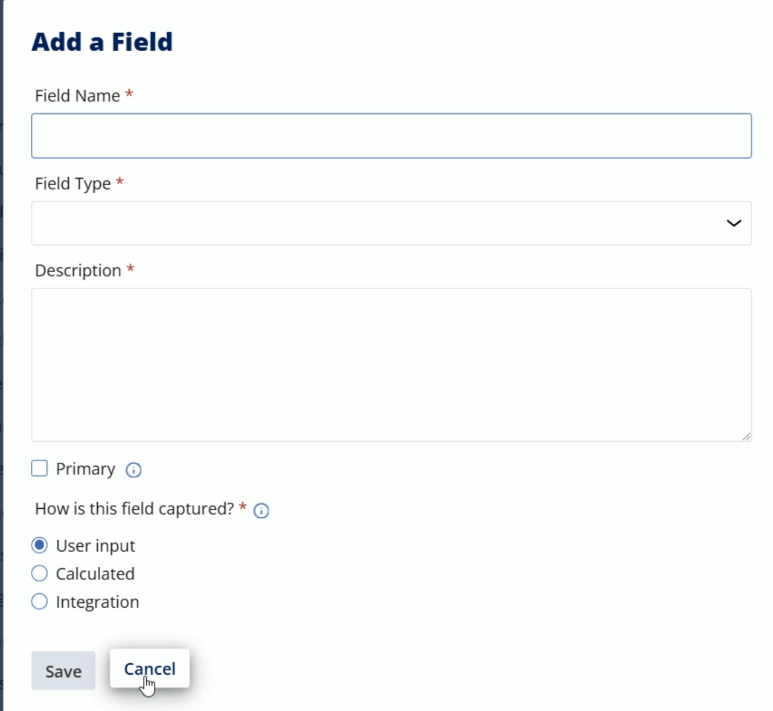
Task: Click the 'How is this field captured?' label
Action: click(x=134, y=509)
